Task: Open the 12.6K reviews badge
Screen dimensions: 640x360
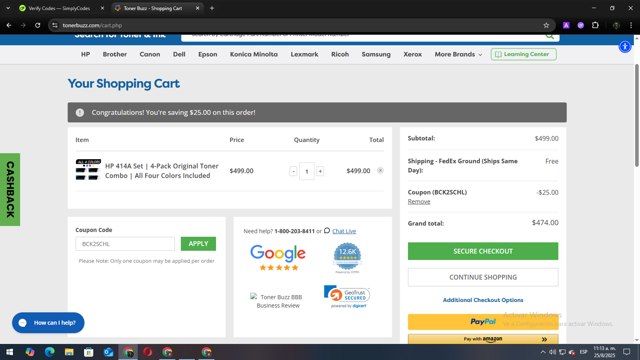Action: coord(347,258)
